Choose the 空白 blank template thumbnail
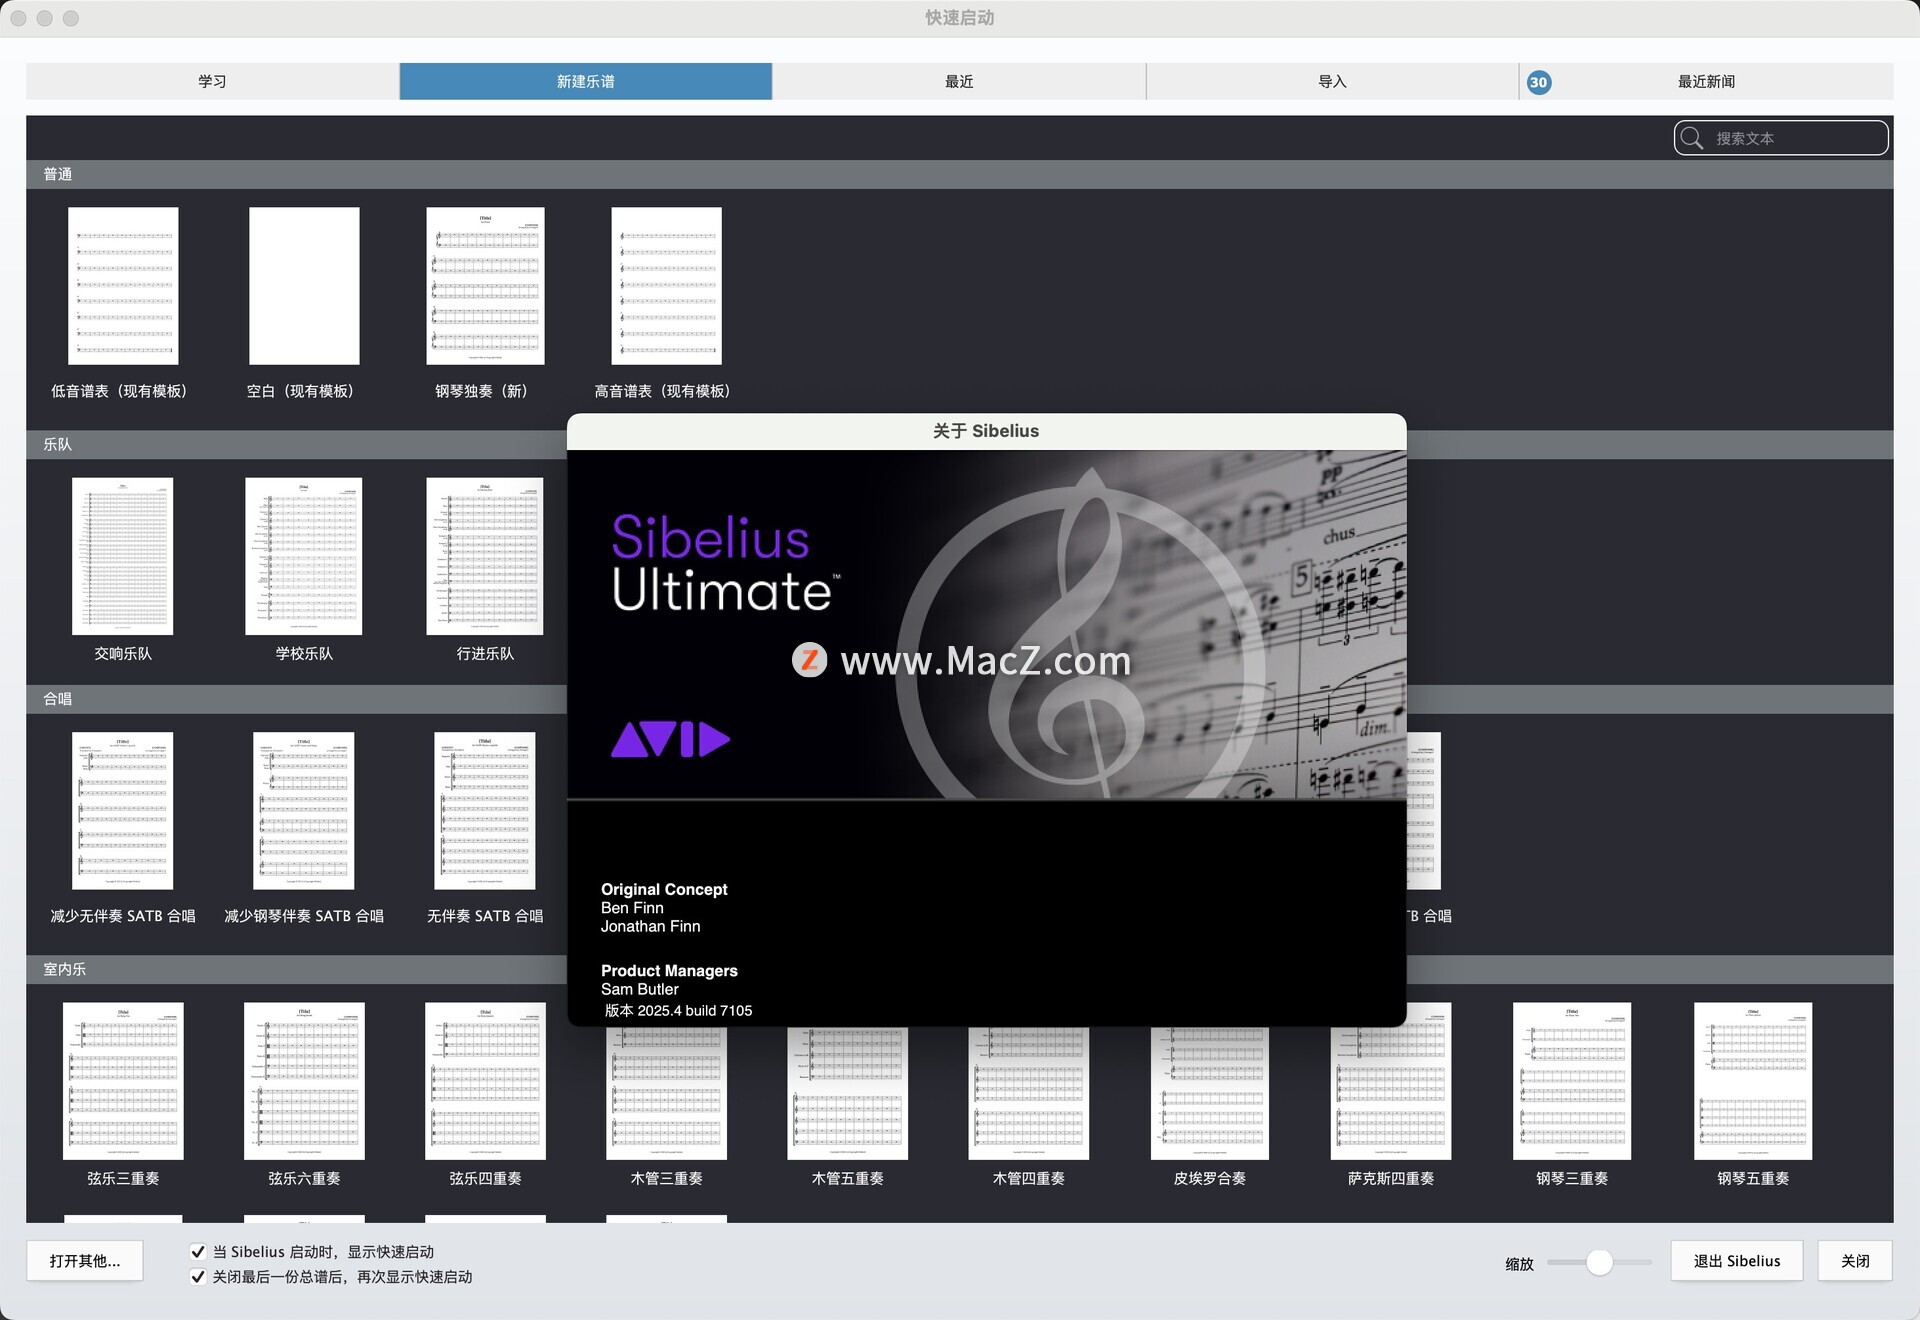Screen dimensions: 1920x1320 [304, 286]
